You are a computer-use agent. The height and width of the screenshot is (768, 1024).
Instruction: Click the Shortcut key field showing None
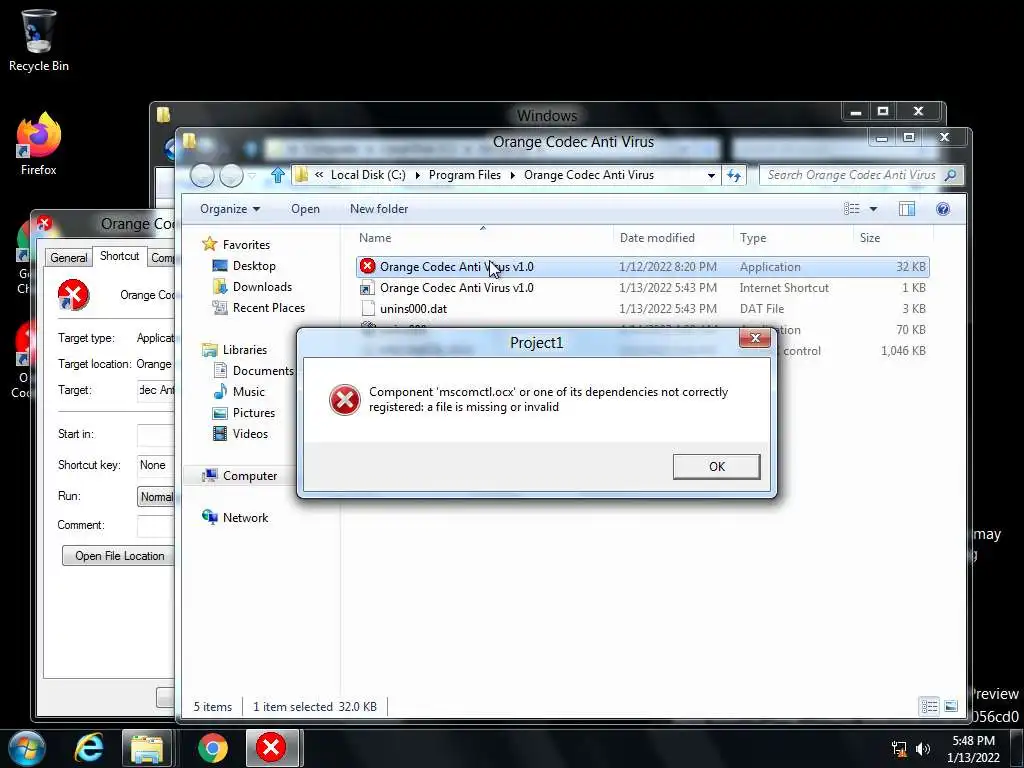click(155, 465)
